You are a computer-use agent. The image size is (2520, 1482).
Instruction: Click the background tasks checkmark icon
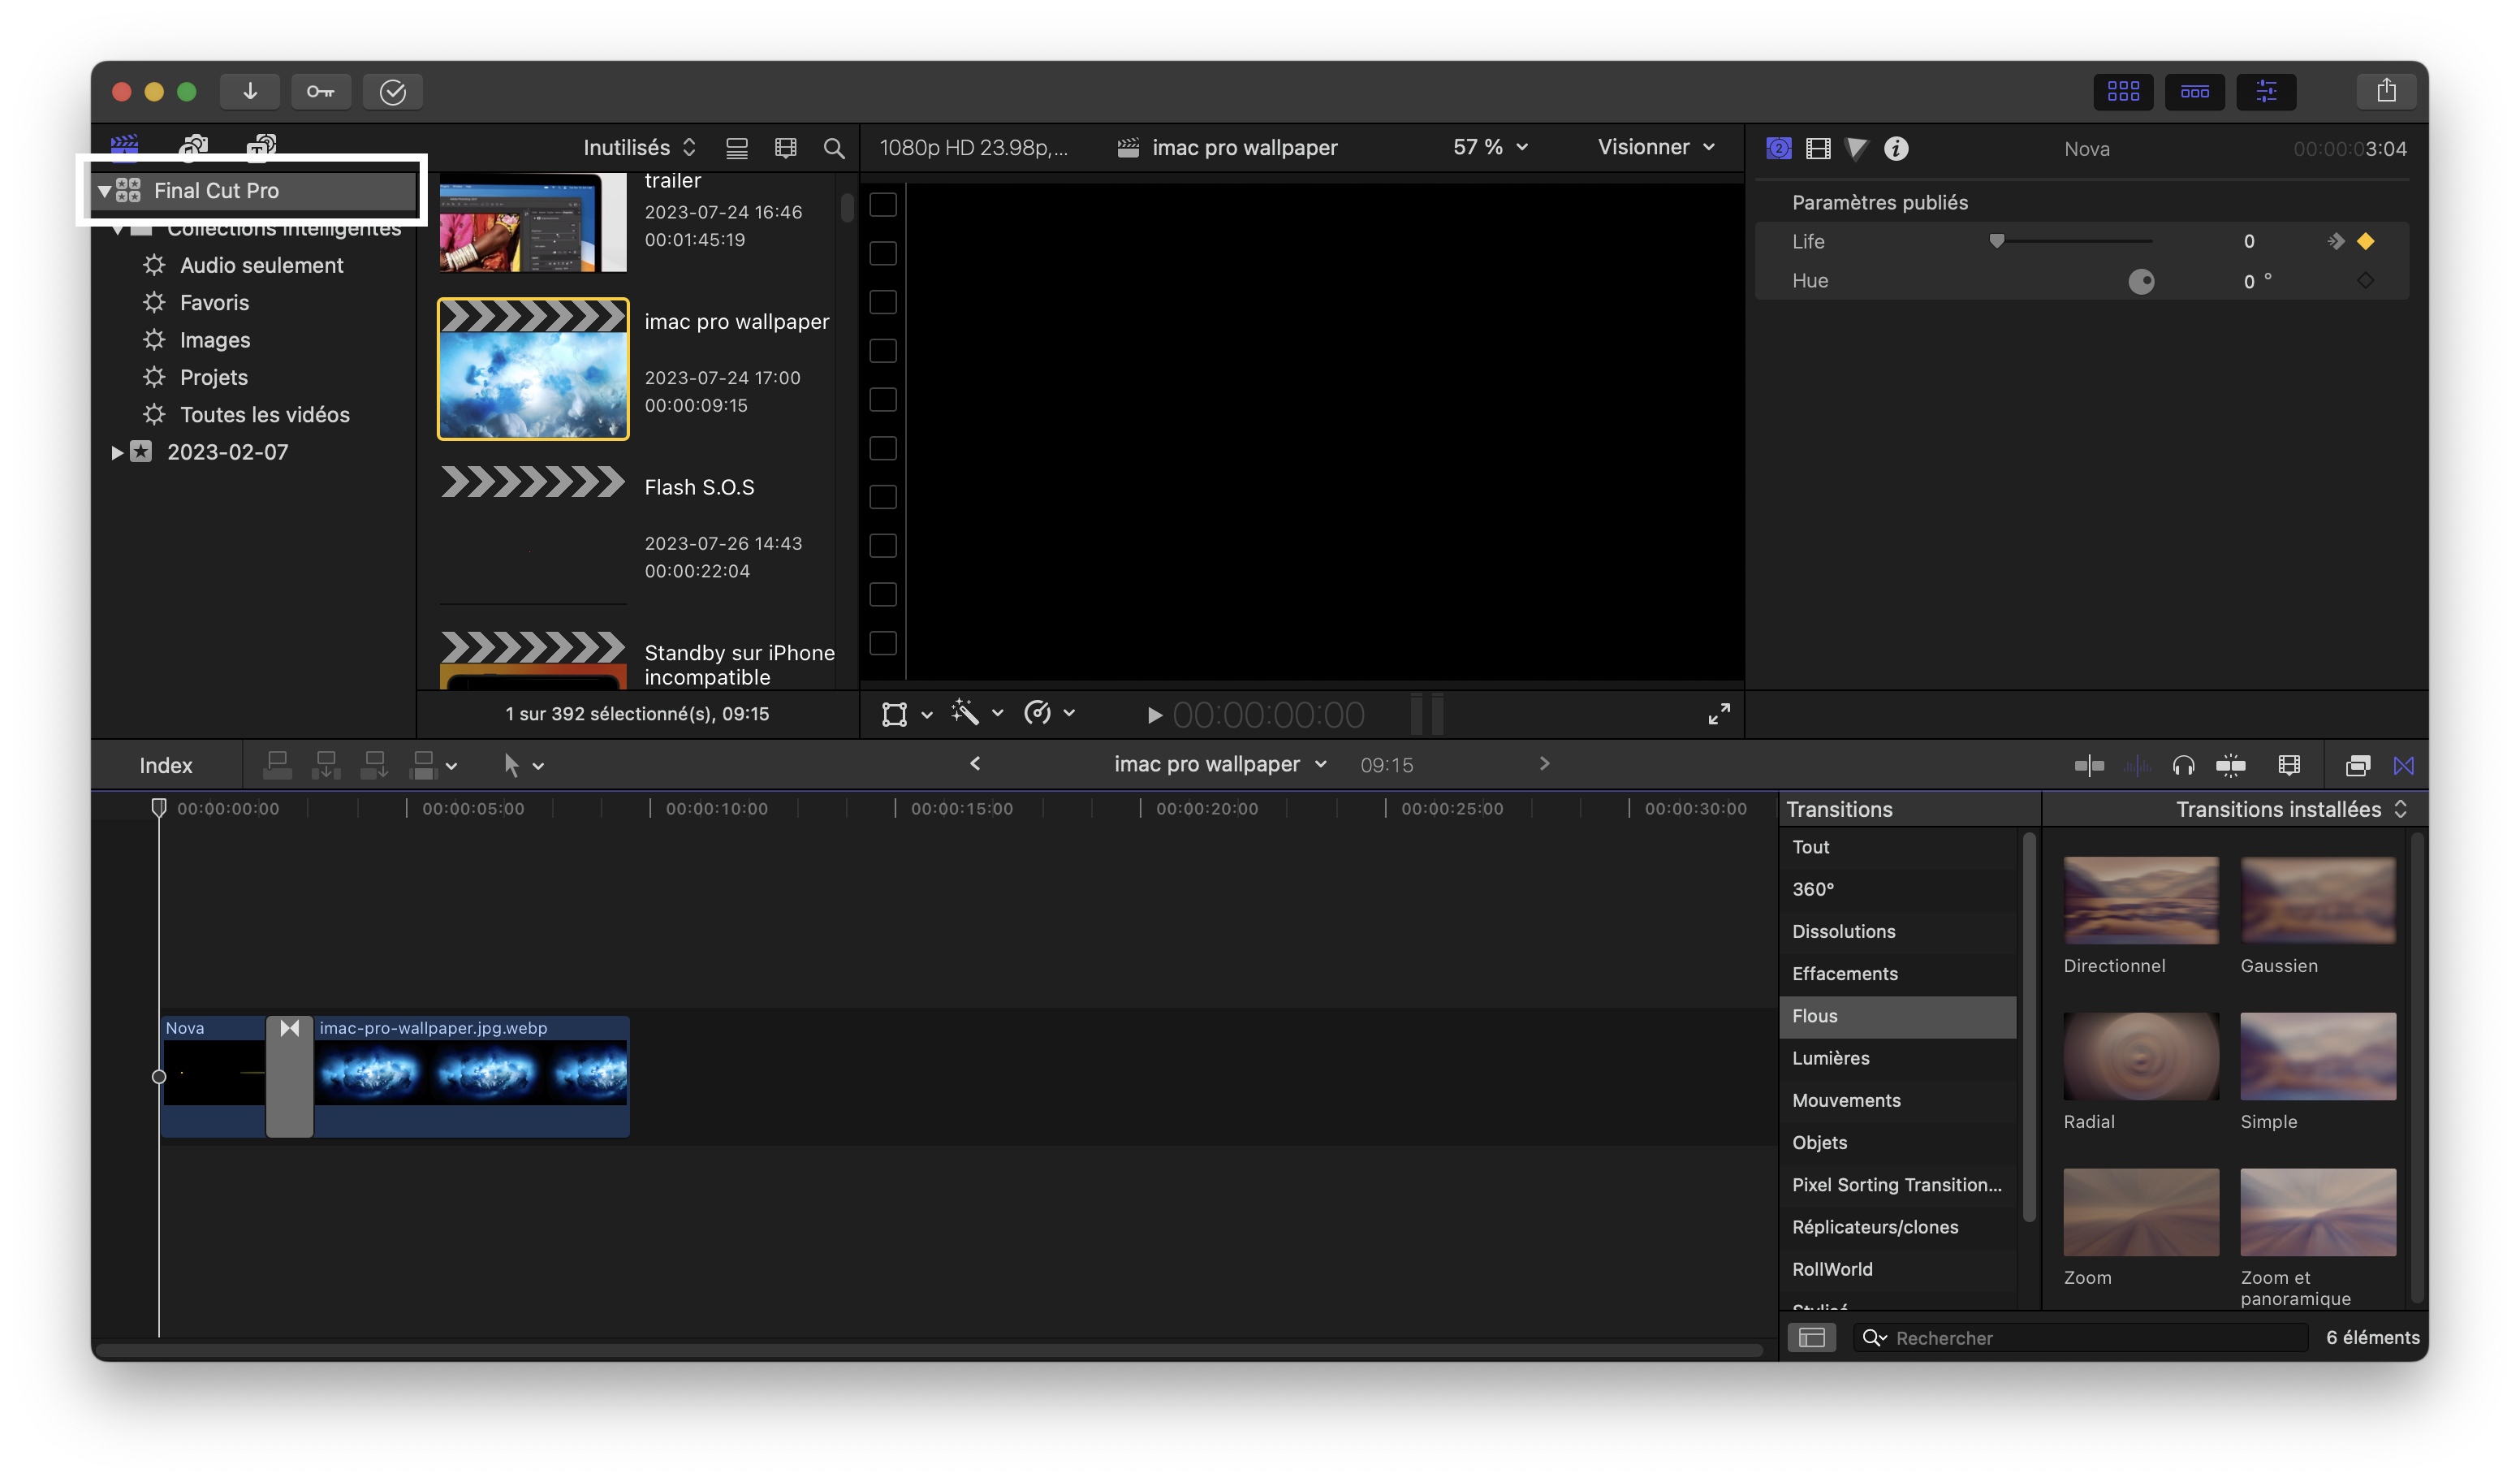click(x=392, y=92)
